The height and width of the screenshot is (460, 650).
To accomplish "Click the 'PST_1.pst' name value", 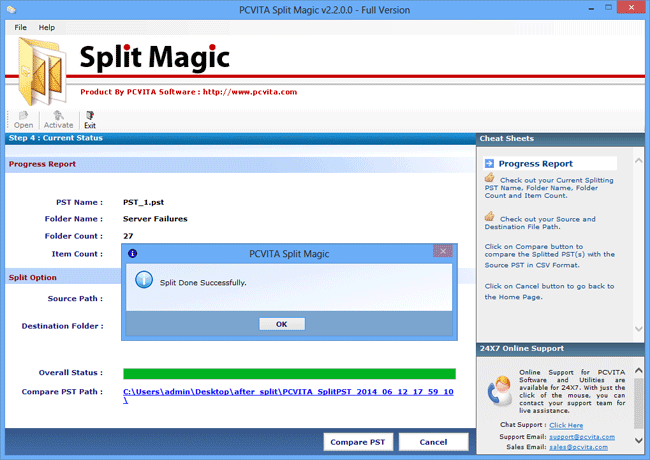I will (143, 202).
